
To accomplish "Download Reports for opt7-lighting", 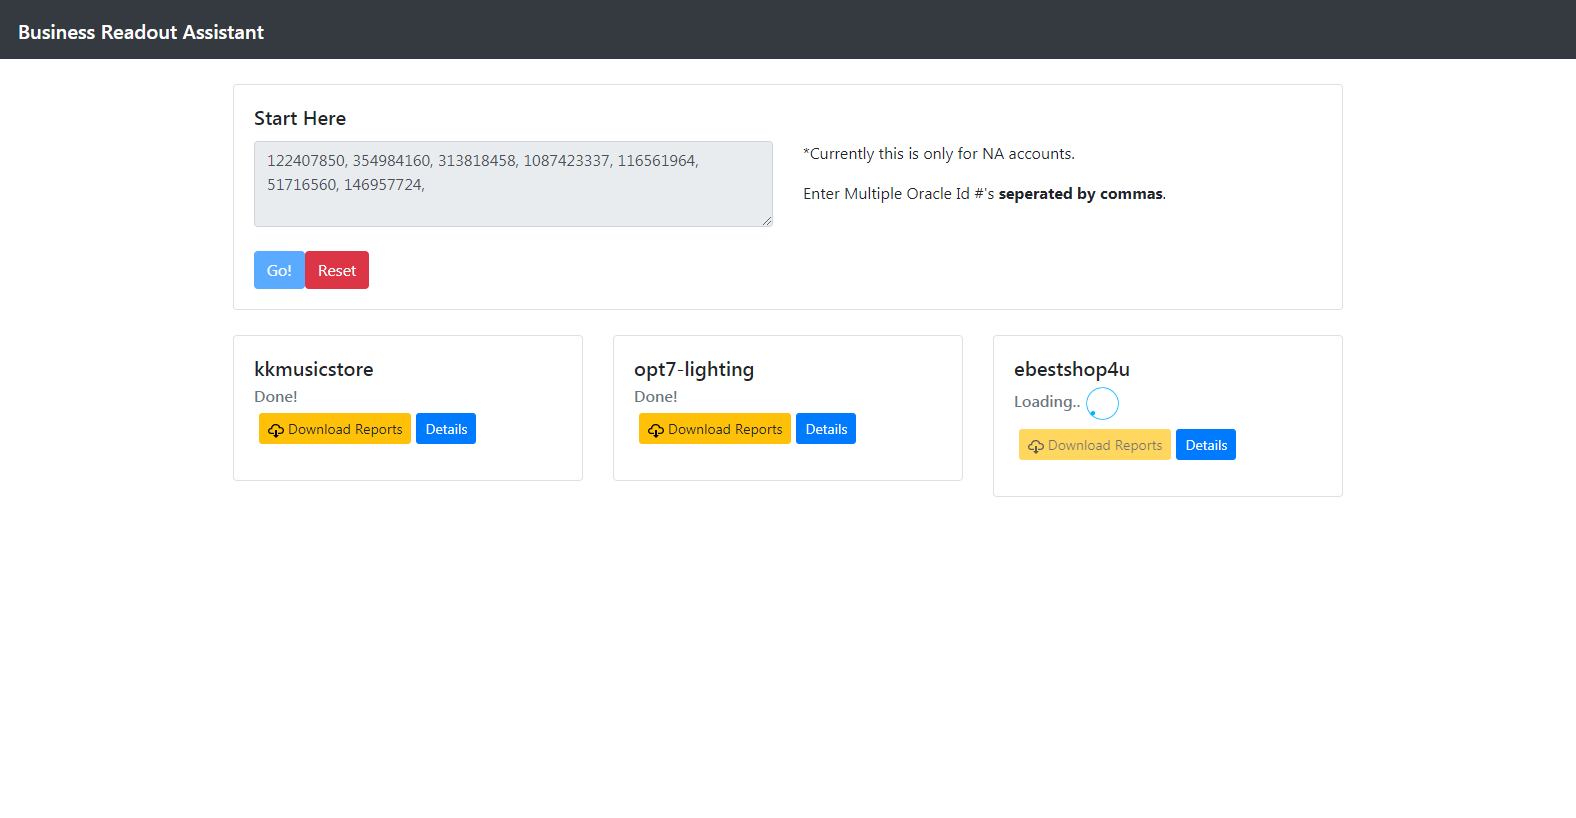I will (x=715, y=429).
